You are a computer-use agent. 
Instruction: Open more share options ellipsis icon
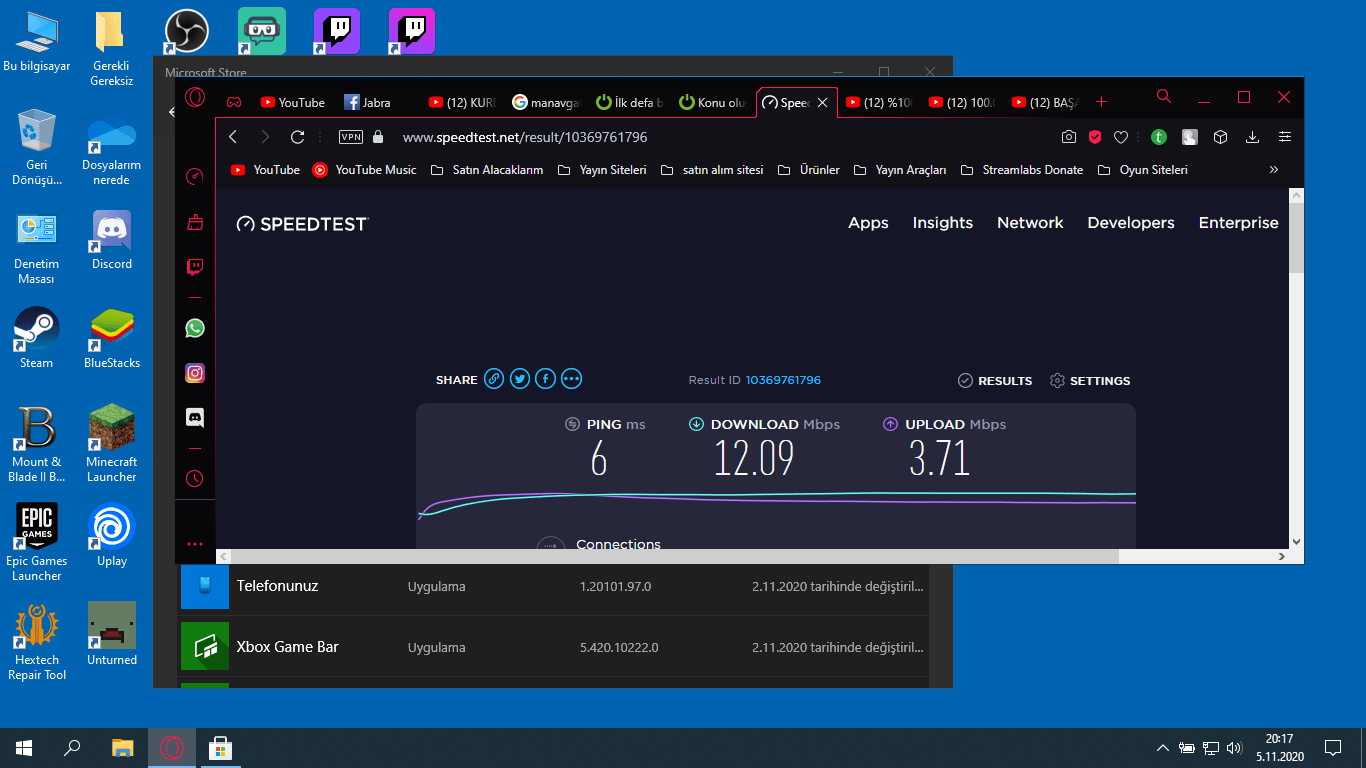[571, 379]
